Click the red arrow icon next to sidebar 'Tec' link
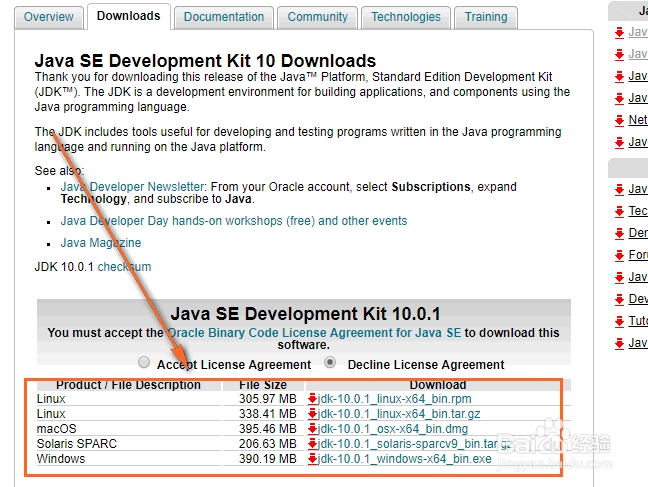This screenshot has width=648, height=487. click(619, 211)
